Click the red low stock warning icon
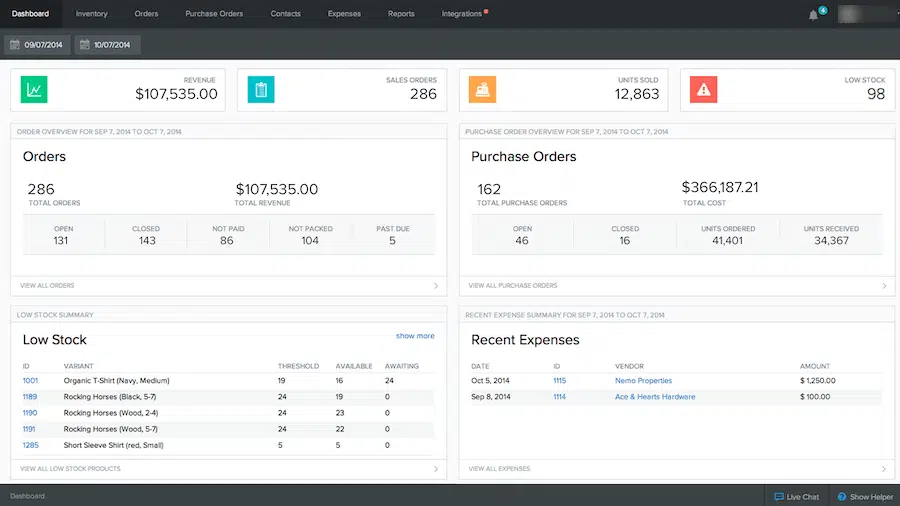 705,90
